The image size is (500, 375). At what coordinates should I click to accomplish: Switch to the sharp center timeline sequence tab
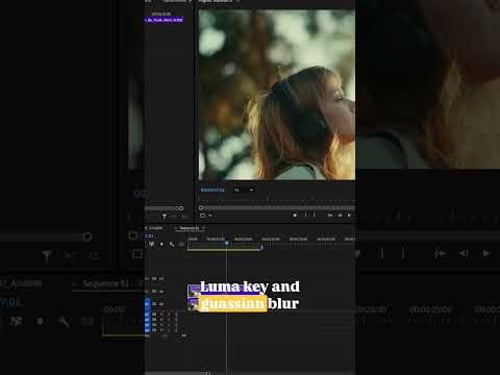189,228
